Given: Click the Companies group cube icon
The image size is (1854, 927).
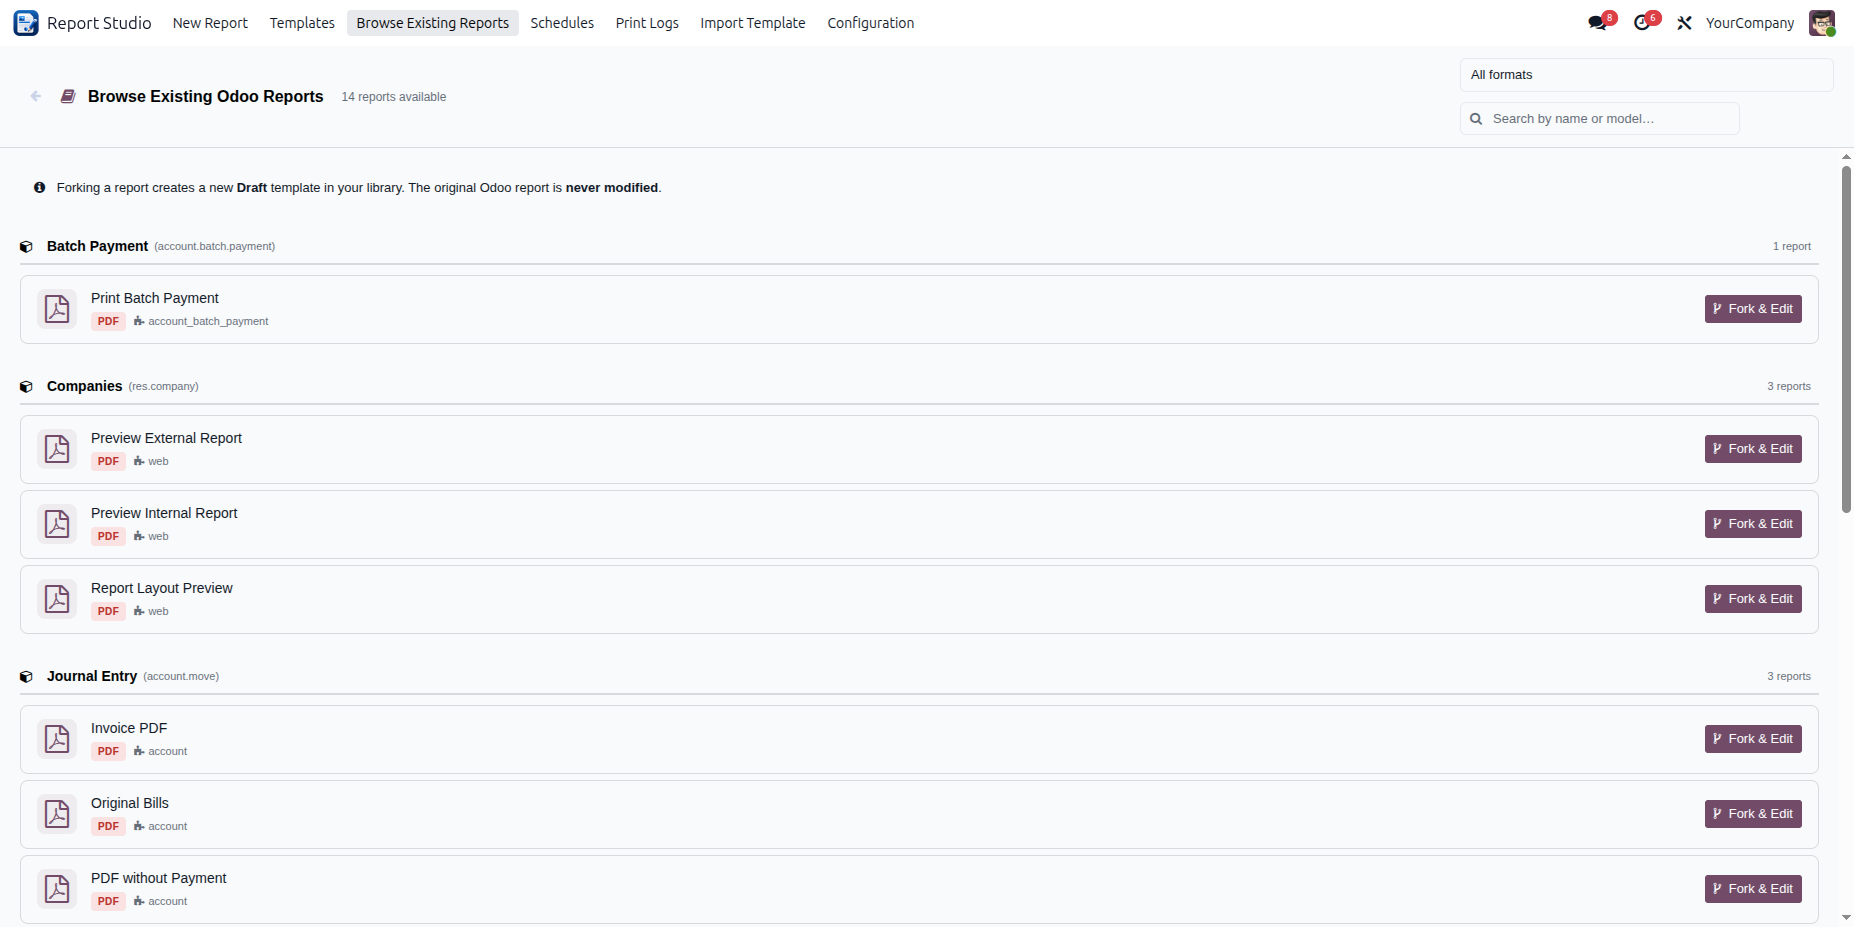Looking at the screenshot, I should 27,387.
